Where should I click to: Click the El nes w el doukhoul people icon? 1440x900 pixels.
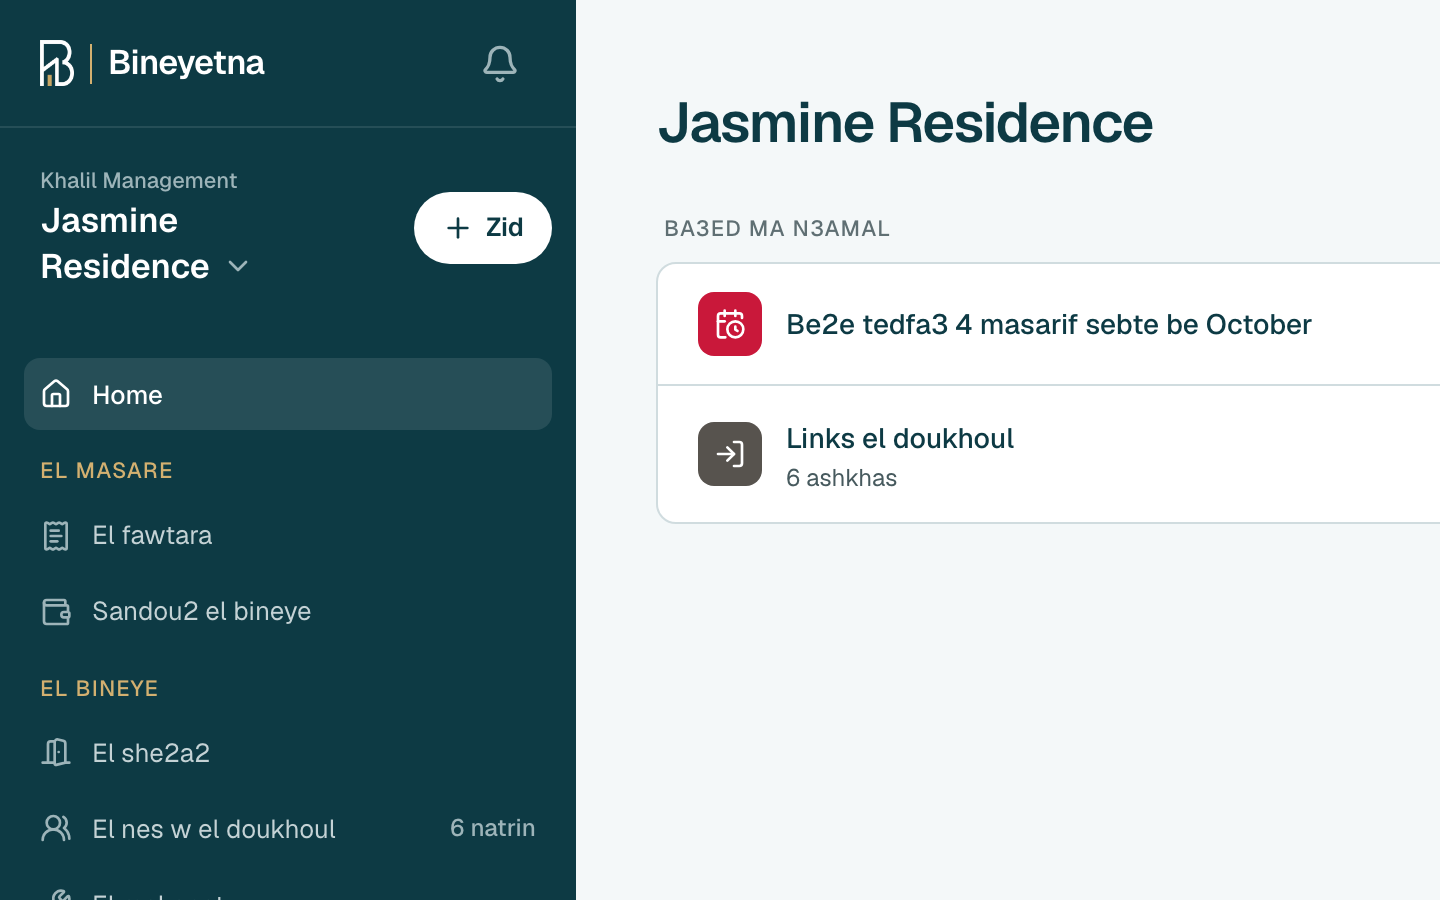coord(56,828)
